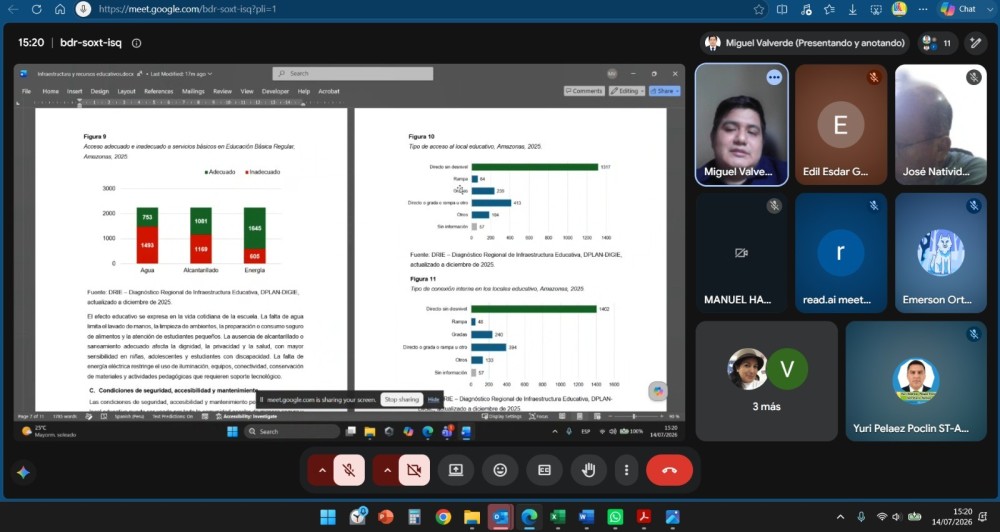Select the '3 más' participants tile
The image size is (1000, 532).
[767, 381]
